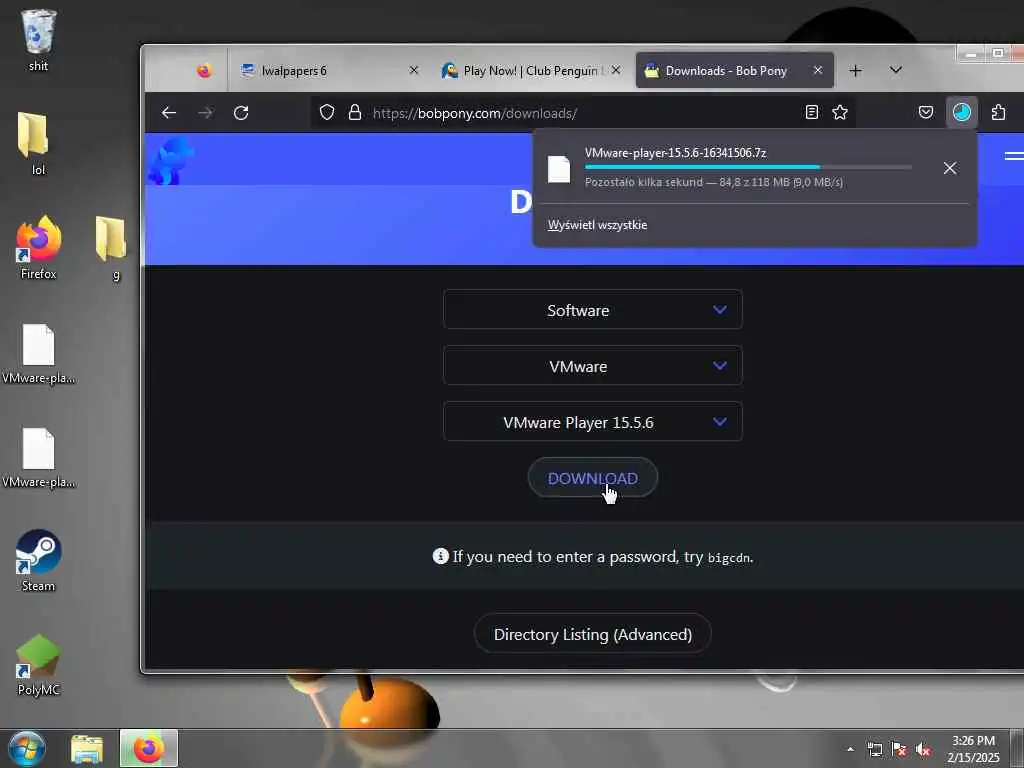Click Wyświetl wszystkie to show all downloads

tap(597, 225)
